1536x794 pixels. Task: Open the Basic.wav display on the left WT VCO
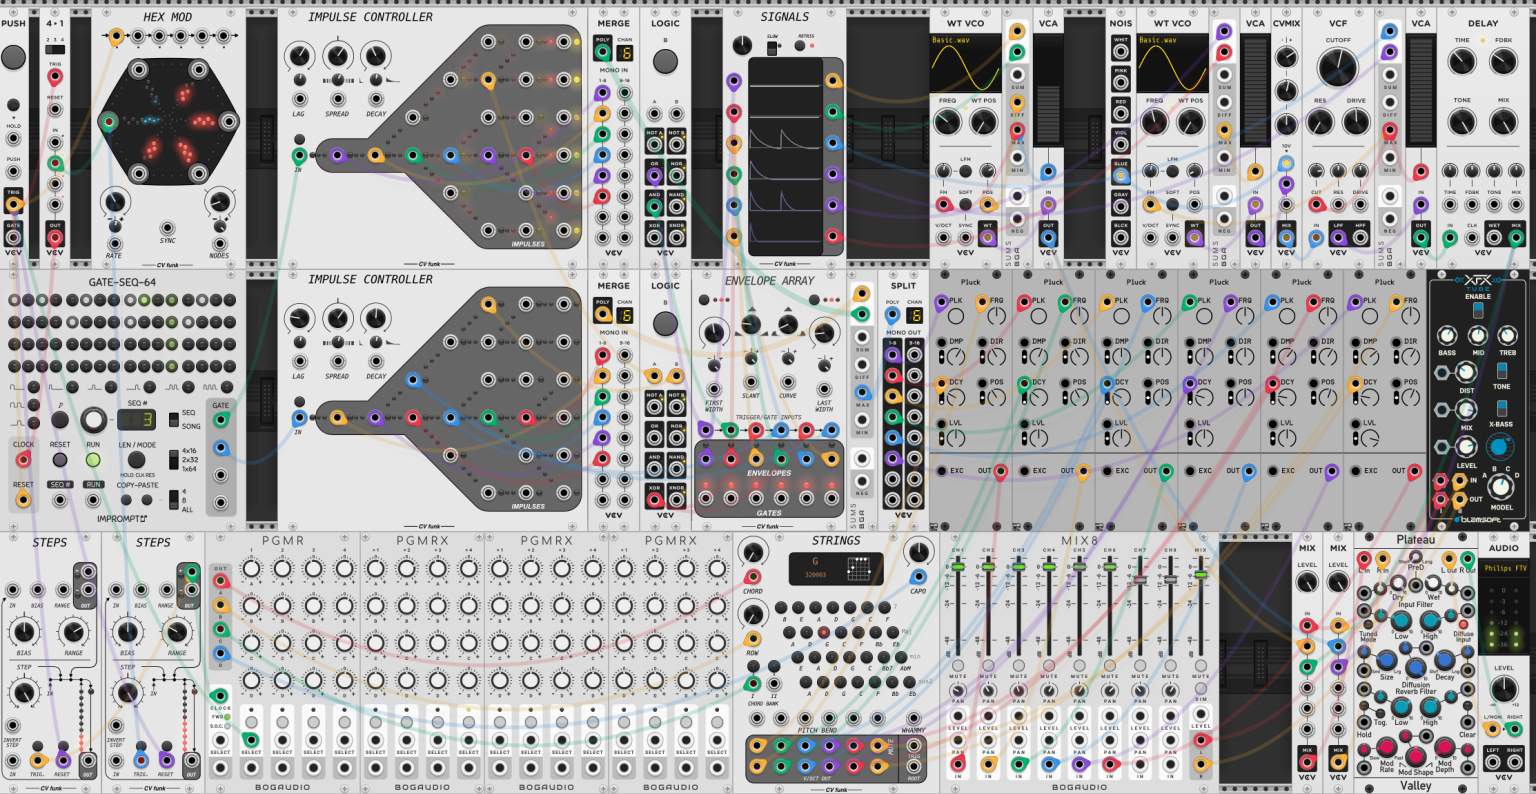coord(965,64)
